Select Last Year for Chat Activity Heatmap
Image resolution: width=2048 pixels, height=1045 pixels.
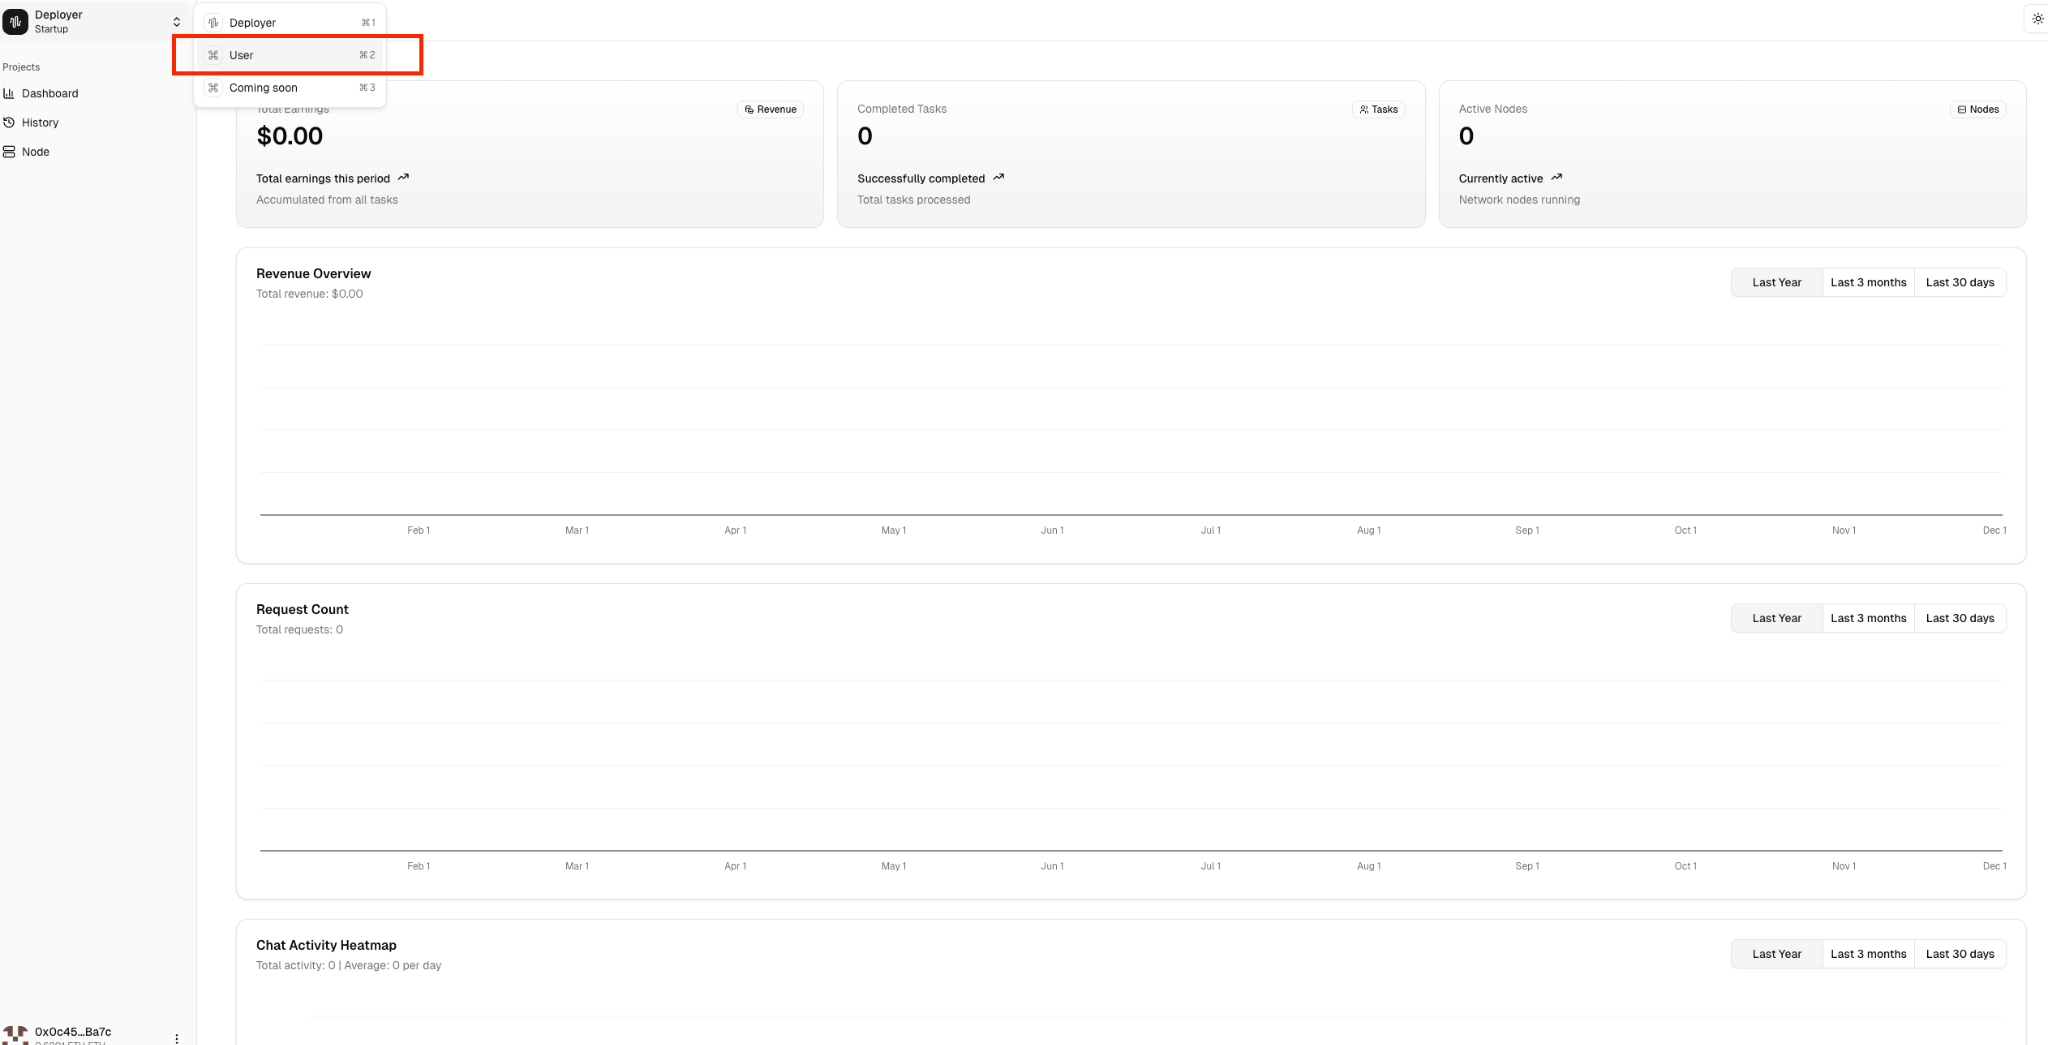tap(1777, 955)
